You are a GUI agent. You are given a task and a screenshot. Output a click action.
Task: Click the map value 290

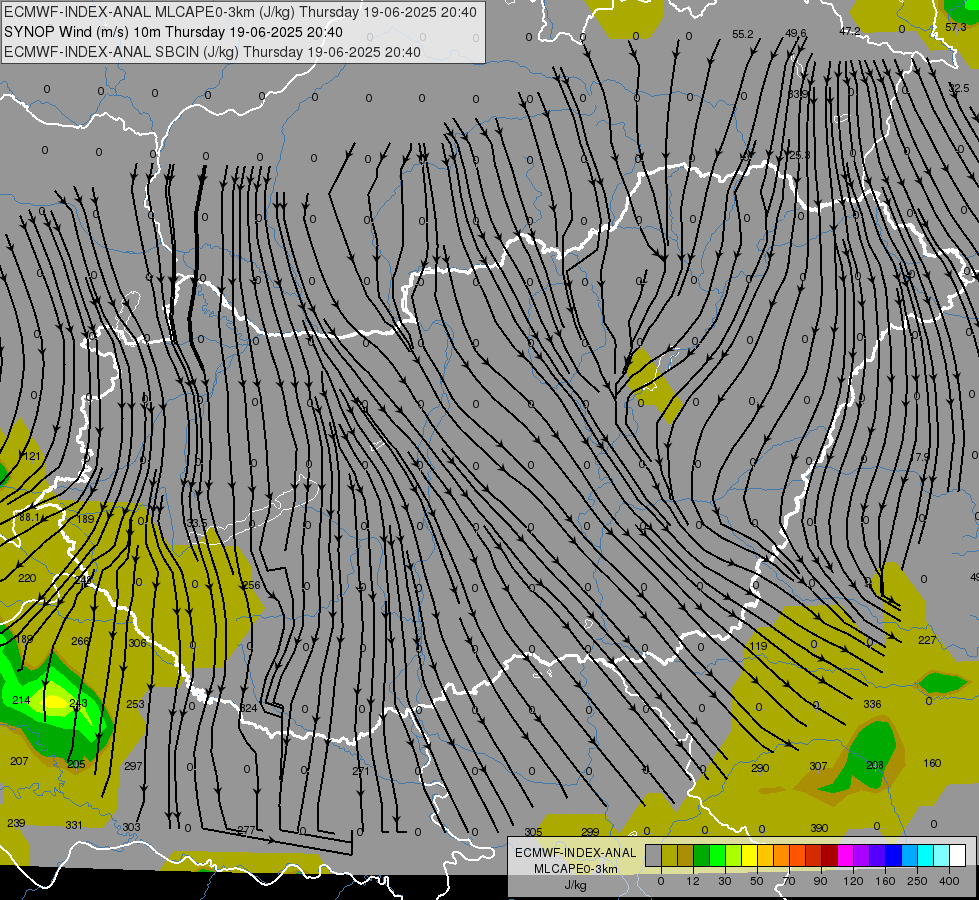pyautogui.click(x=760, y=768)
